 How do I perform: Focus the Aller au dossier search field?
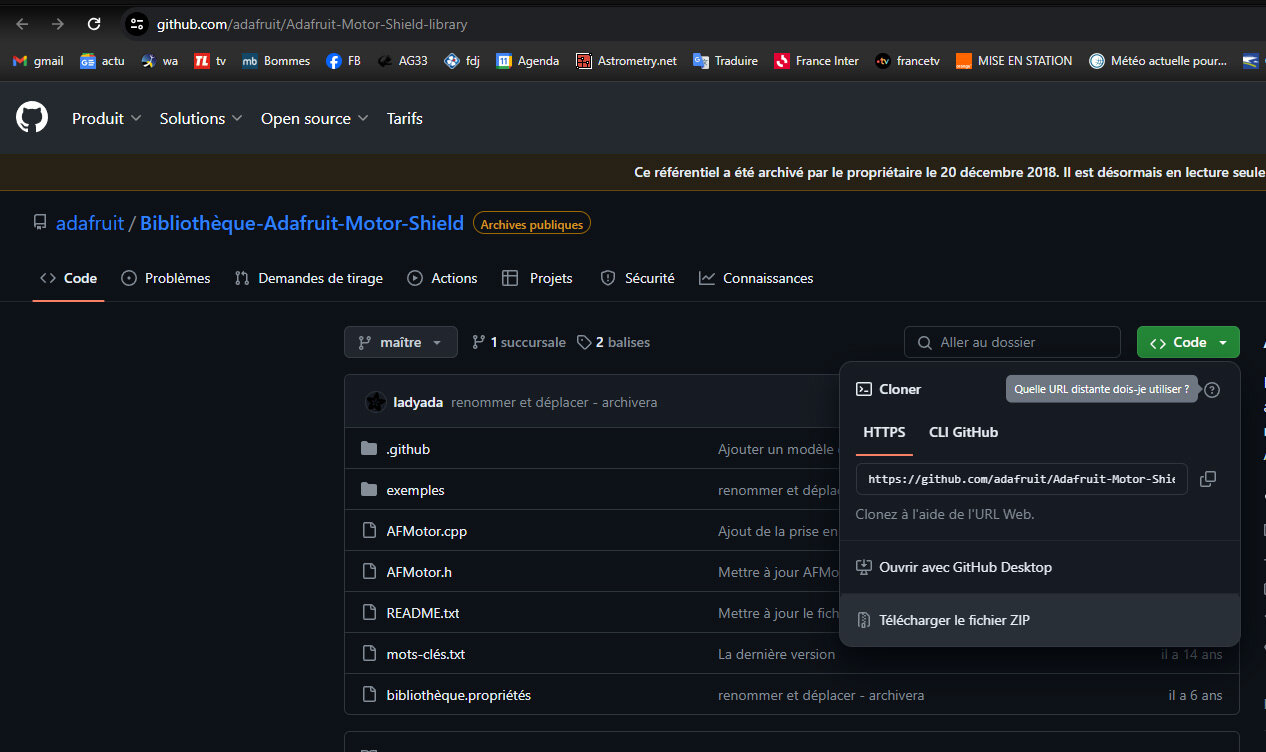tap(1012, 342)
